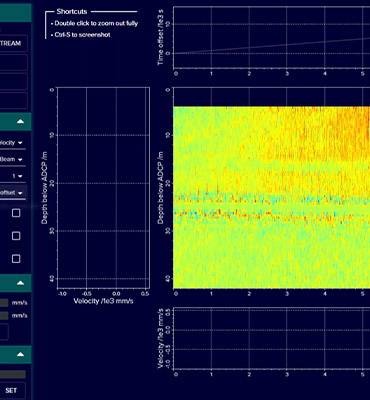Click the 'Double click to zoom out fully' hint
Viewport: 370px width, 400px height.
(x=96, y=23)
